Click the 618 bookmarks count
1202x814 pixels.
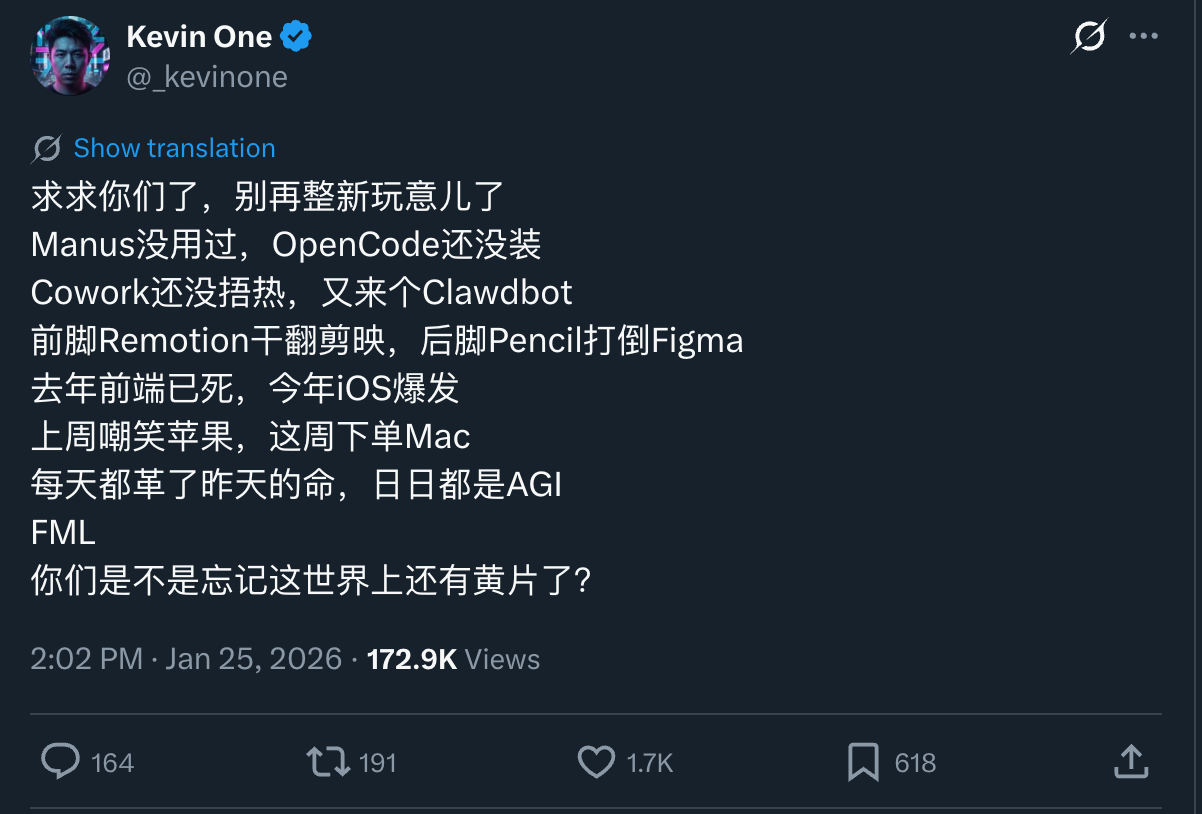pyautogui.click(x=915, y=763)
